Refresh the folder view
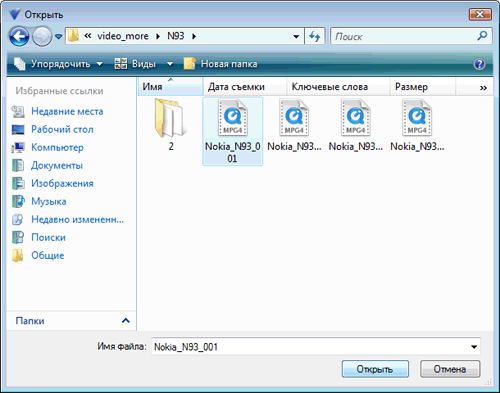Screen dimensions: 500x393 coord(315,36)
